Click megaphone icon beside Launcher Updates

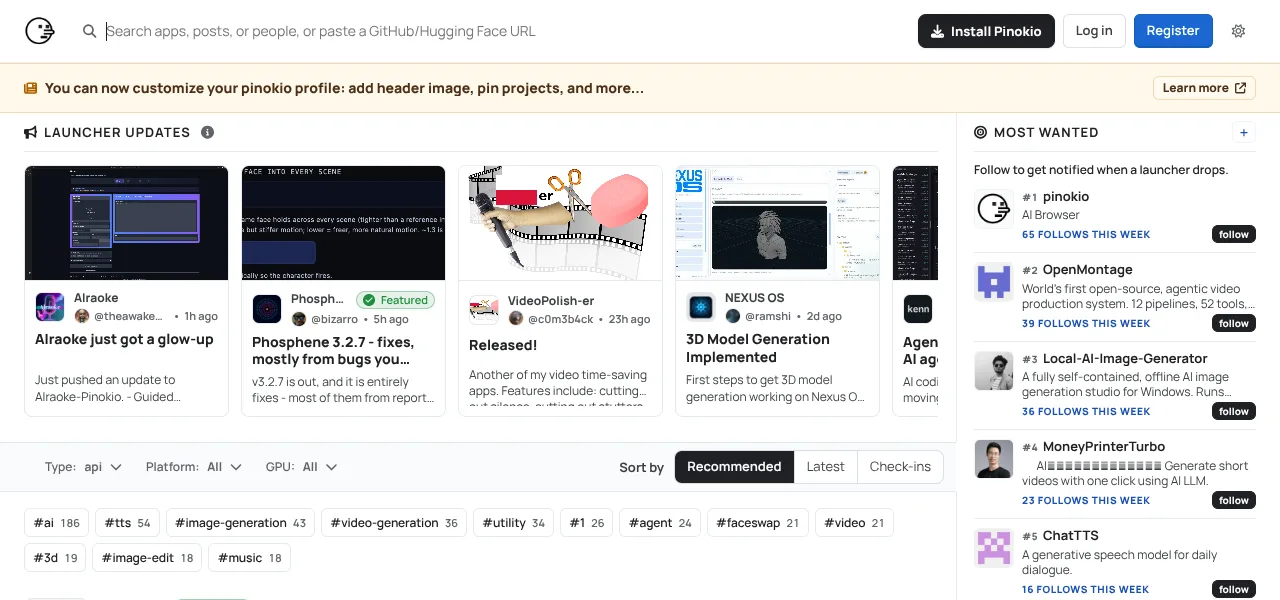pyautogui.click(x=31, y=132)
